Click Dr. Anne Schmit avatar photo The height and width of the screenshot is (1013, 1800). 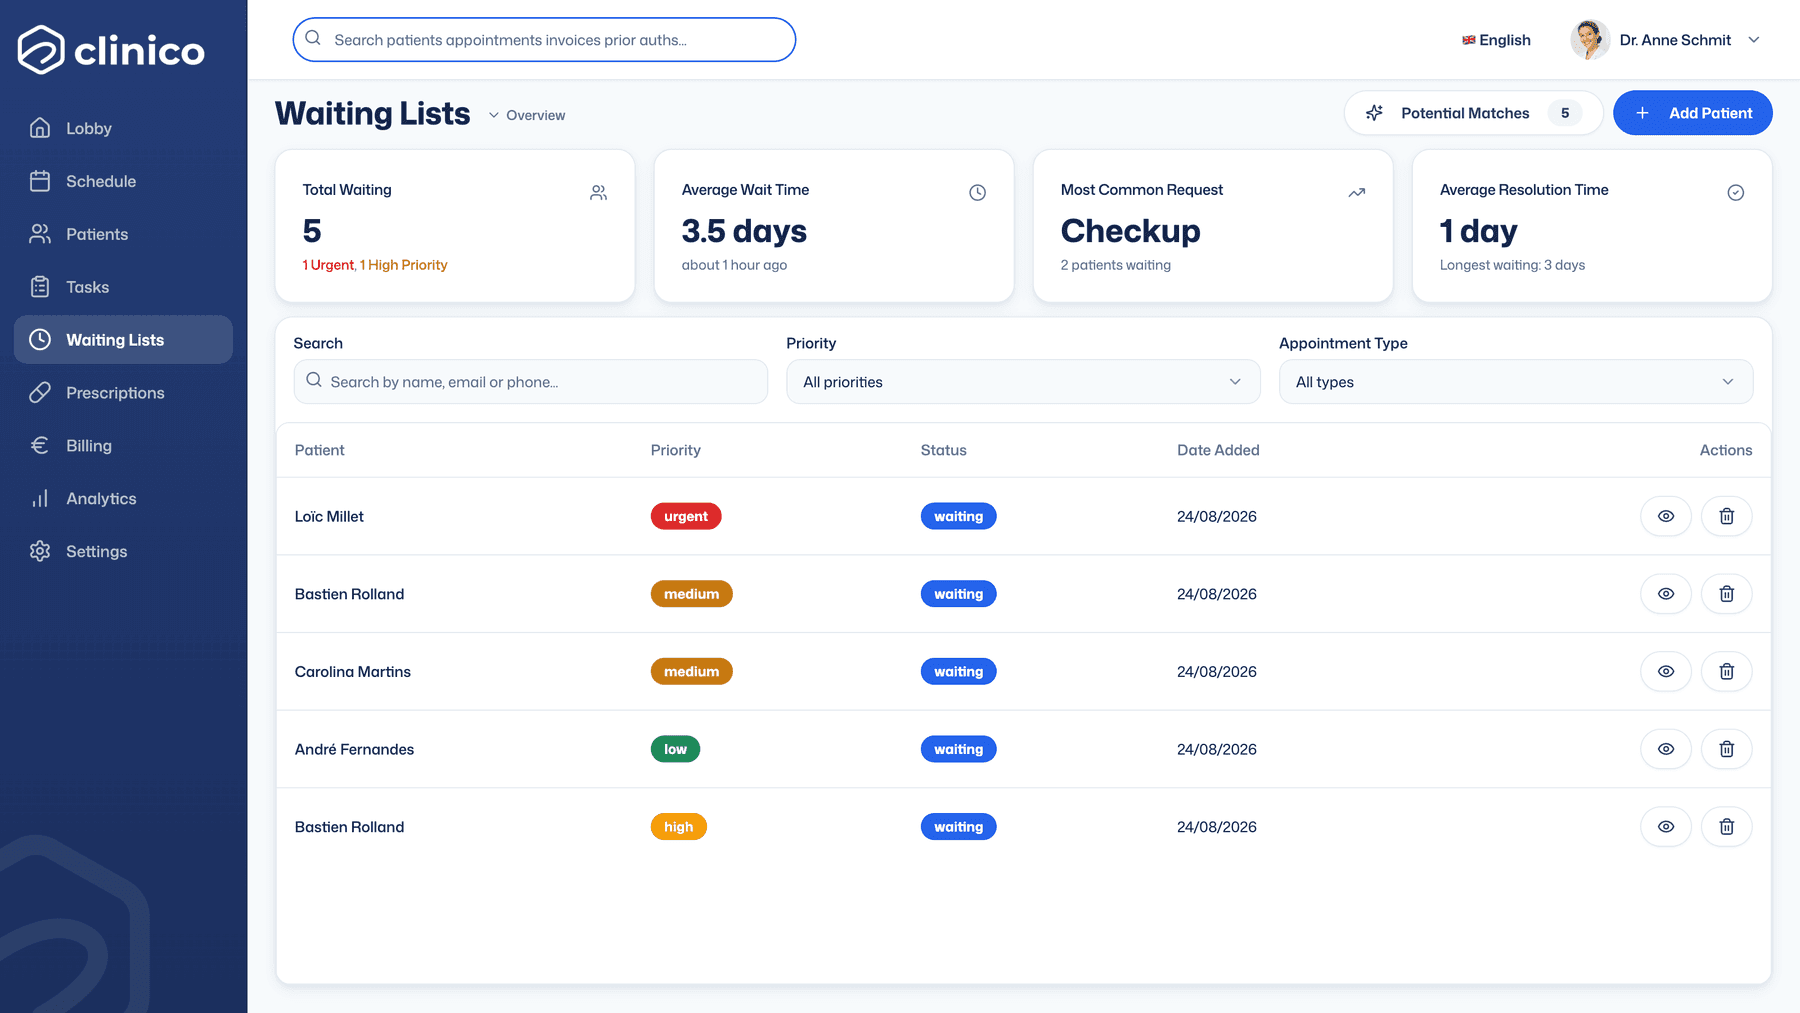coord(1590,40)
